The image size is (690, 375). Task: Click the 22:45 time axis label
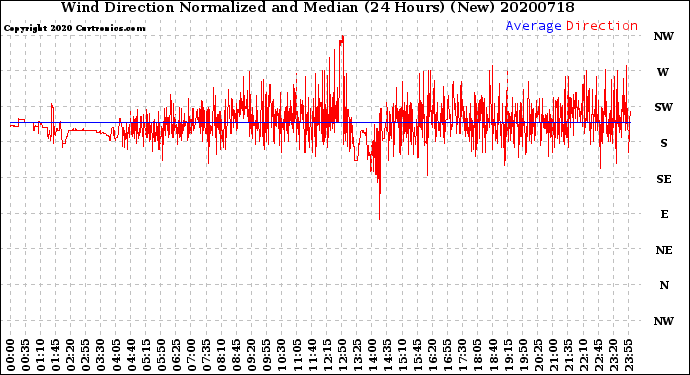point(598,355)
